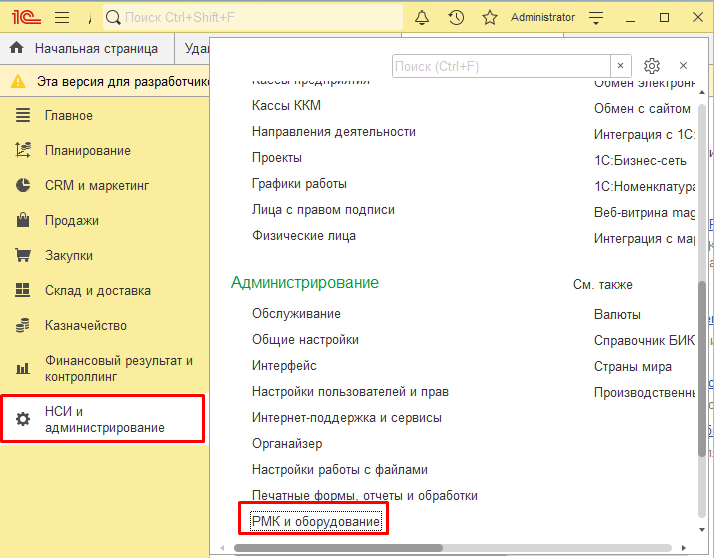Click the Закупки cart icon
Viewport: 714px width, 558px height.
[x=23, y=255]
